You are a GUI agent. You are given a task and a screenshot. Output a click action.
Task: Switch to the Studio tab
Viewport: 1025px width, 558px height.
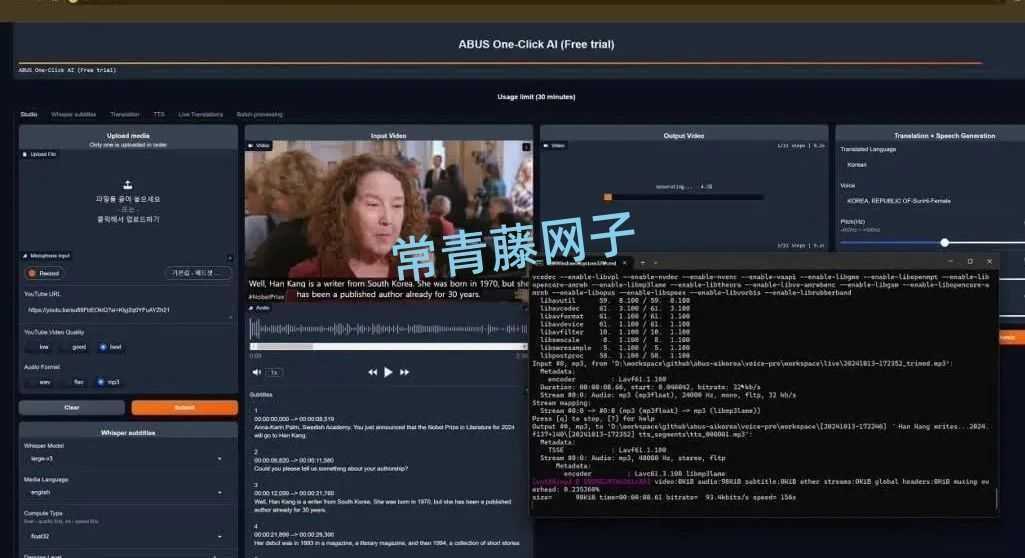[29, 114]
